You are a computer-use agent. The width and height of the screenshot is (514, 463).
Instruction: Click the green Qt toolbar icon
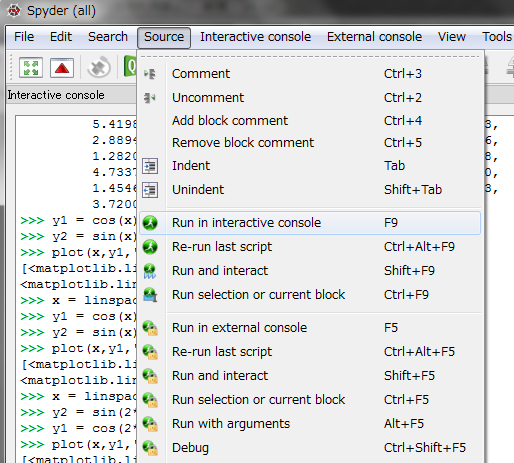[x=130, y=66]
